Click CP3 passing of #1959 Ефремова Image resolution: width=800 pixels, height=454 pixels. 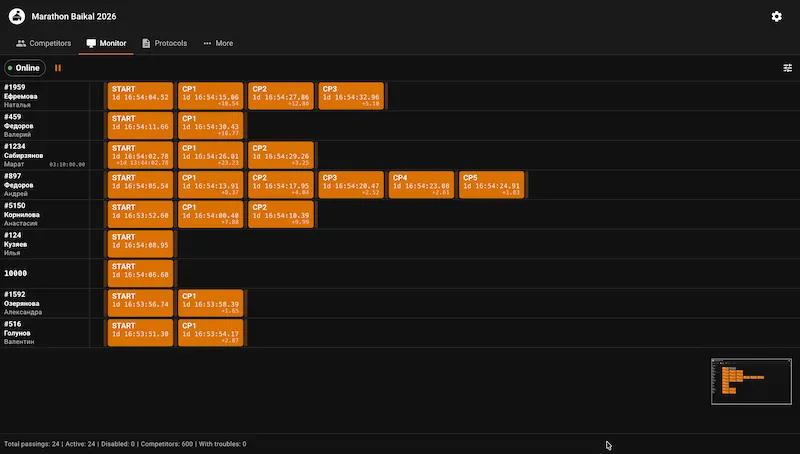[x=351, y=96]
